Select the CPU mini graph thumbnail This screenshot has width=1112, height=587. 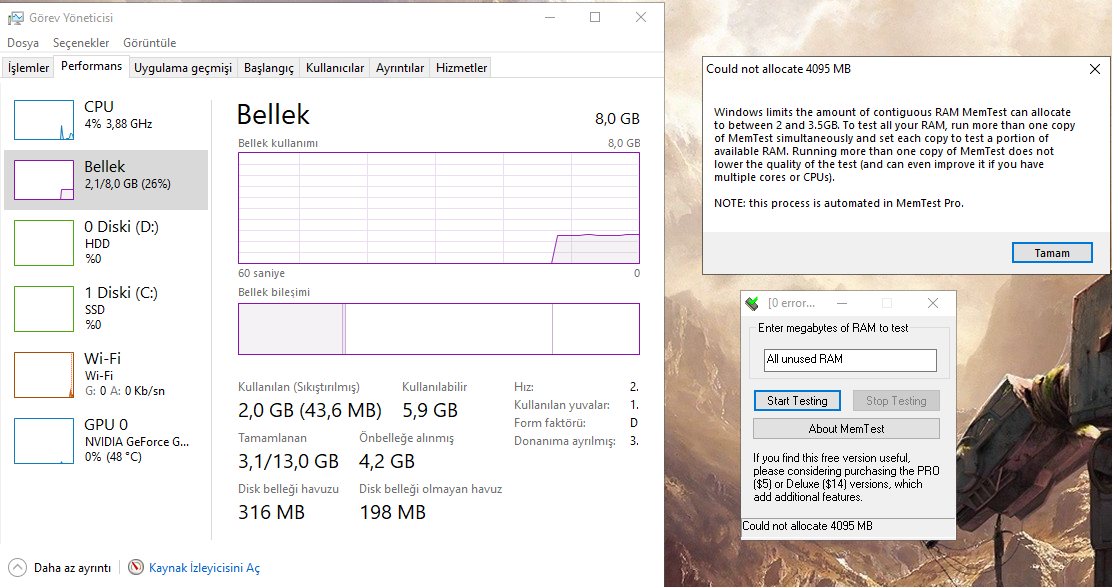click(x=44, y=120)
